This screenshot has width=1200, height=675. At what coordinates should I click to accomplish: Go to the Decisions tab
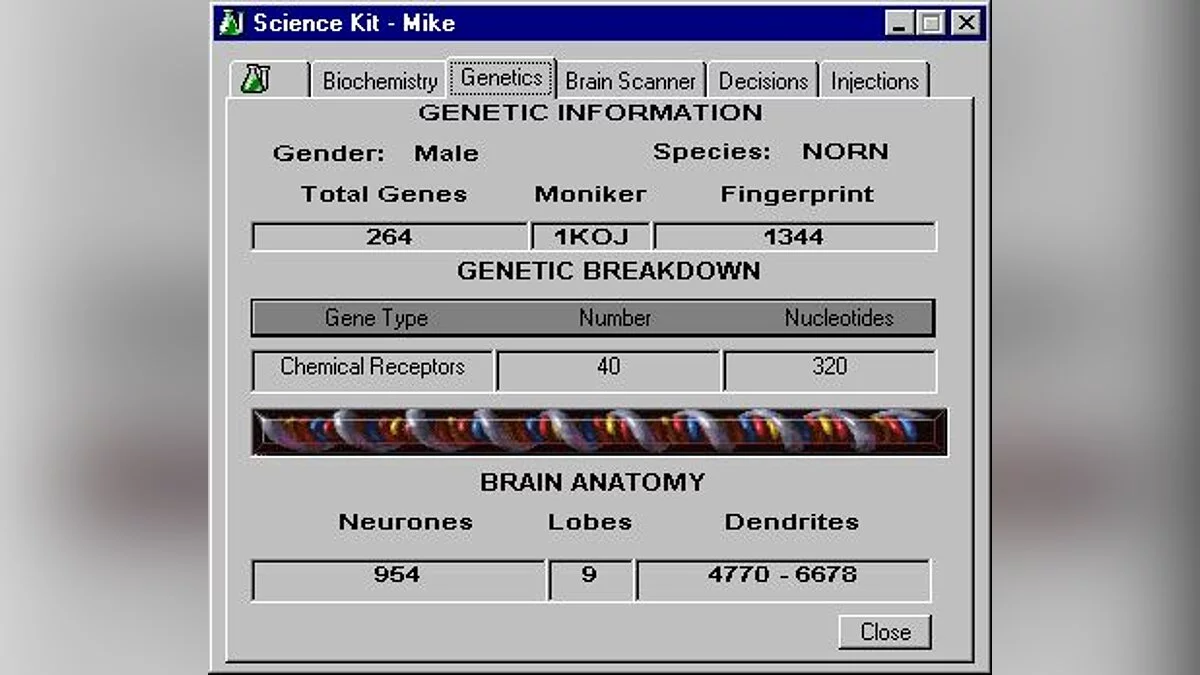point(762,81)
